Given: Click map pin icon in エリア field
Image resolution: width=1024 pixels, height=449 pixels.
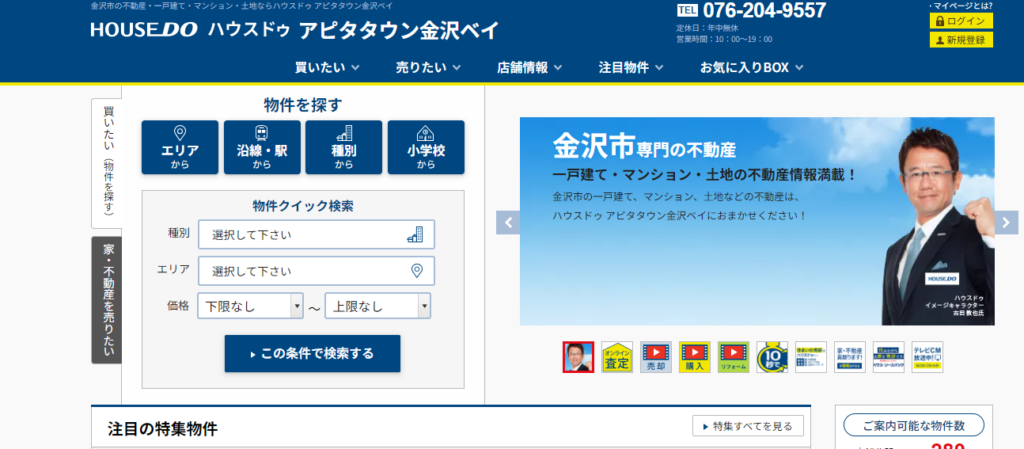Looking at the screenshot, I should pyautogui.click(x=417, y=271).
